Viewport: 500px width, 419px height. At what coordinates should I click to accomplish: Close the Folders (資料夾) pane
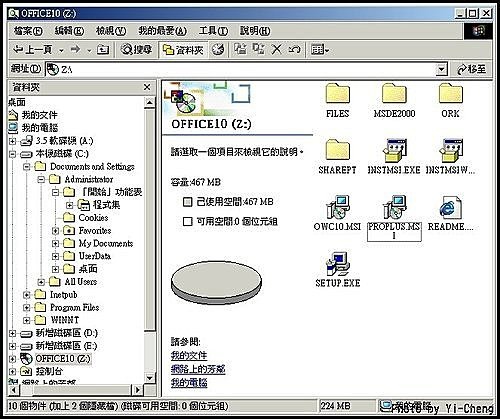coord(147,87)
